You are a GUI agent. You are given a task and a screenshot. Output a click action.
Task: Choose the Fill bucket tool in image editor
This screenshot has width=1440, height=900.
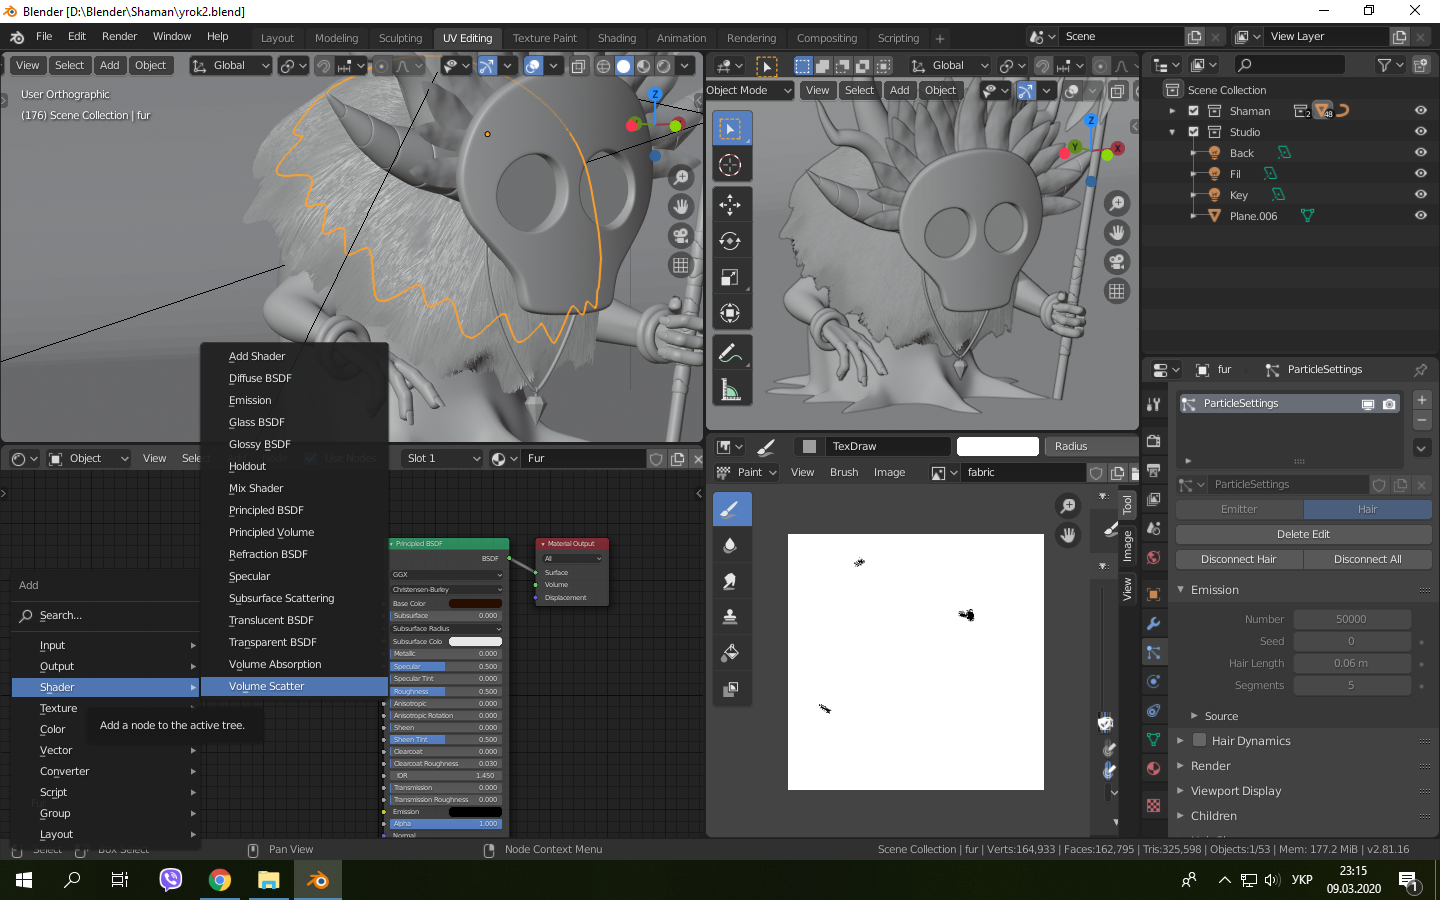tap(730, 653)
